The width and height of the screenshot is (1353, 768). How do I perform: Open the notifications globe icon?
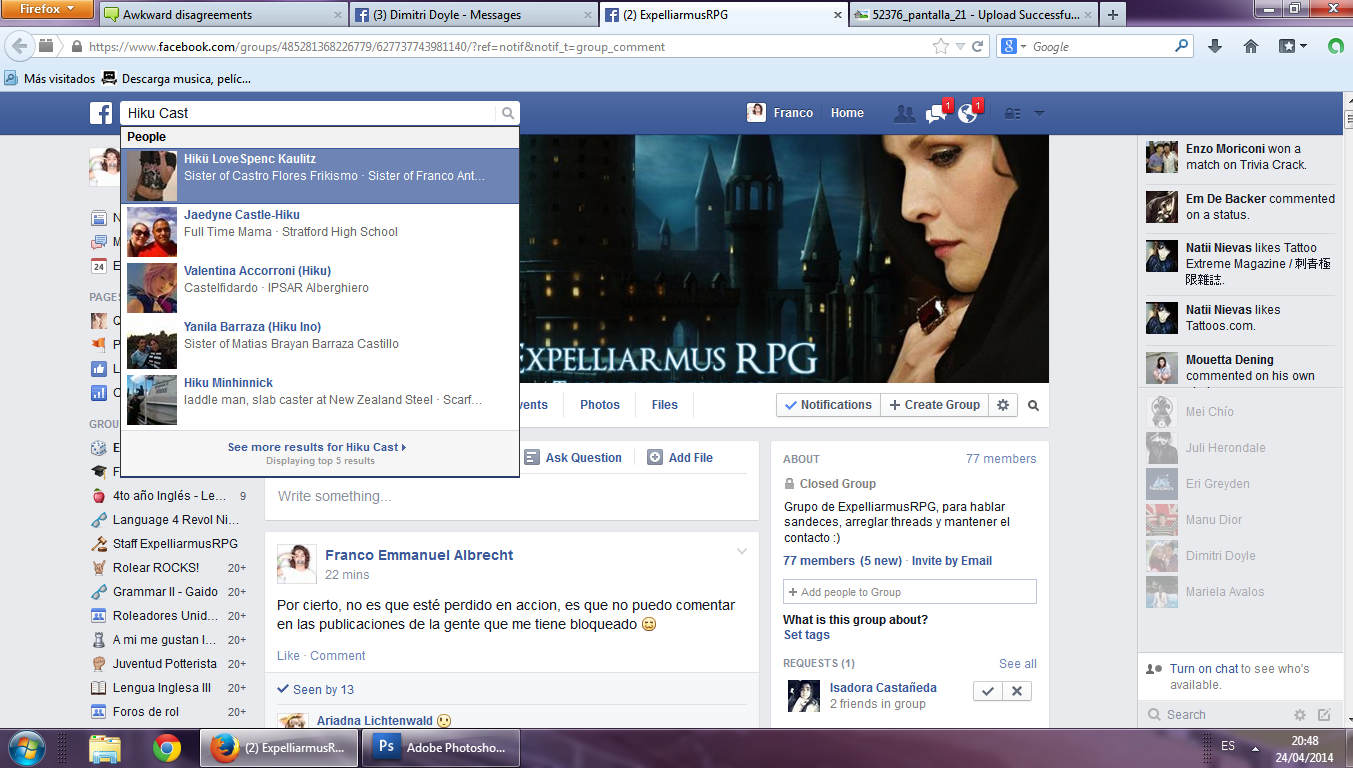click(x=968, y=114)
